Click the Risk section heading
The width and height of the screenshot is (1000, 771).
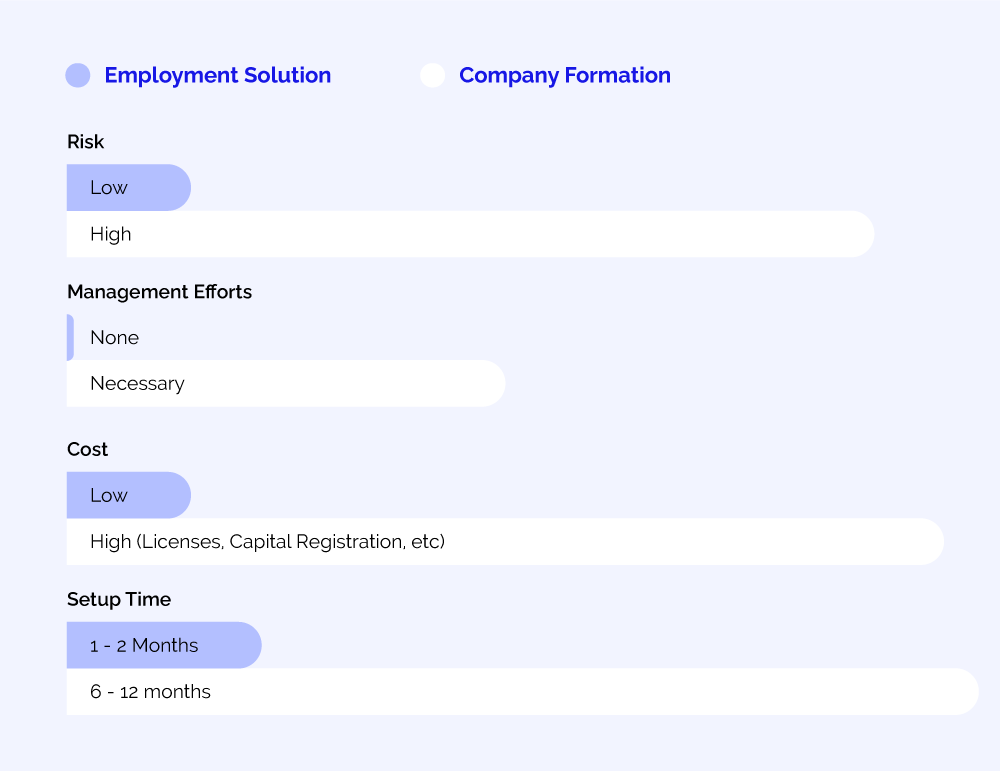click(85, 142)
